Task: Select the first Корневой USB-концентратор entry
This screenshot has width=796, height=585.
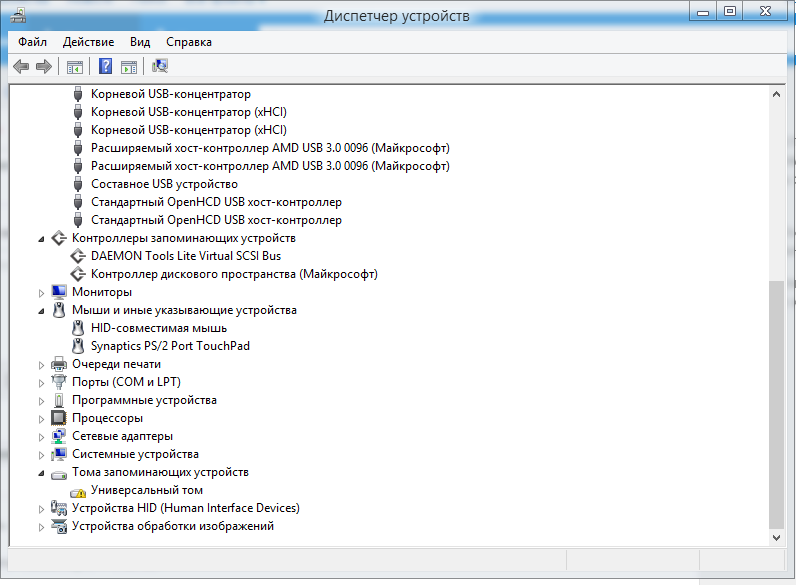Action: click(x=171, y=94)
